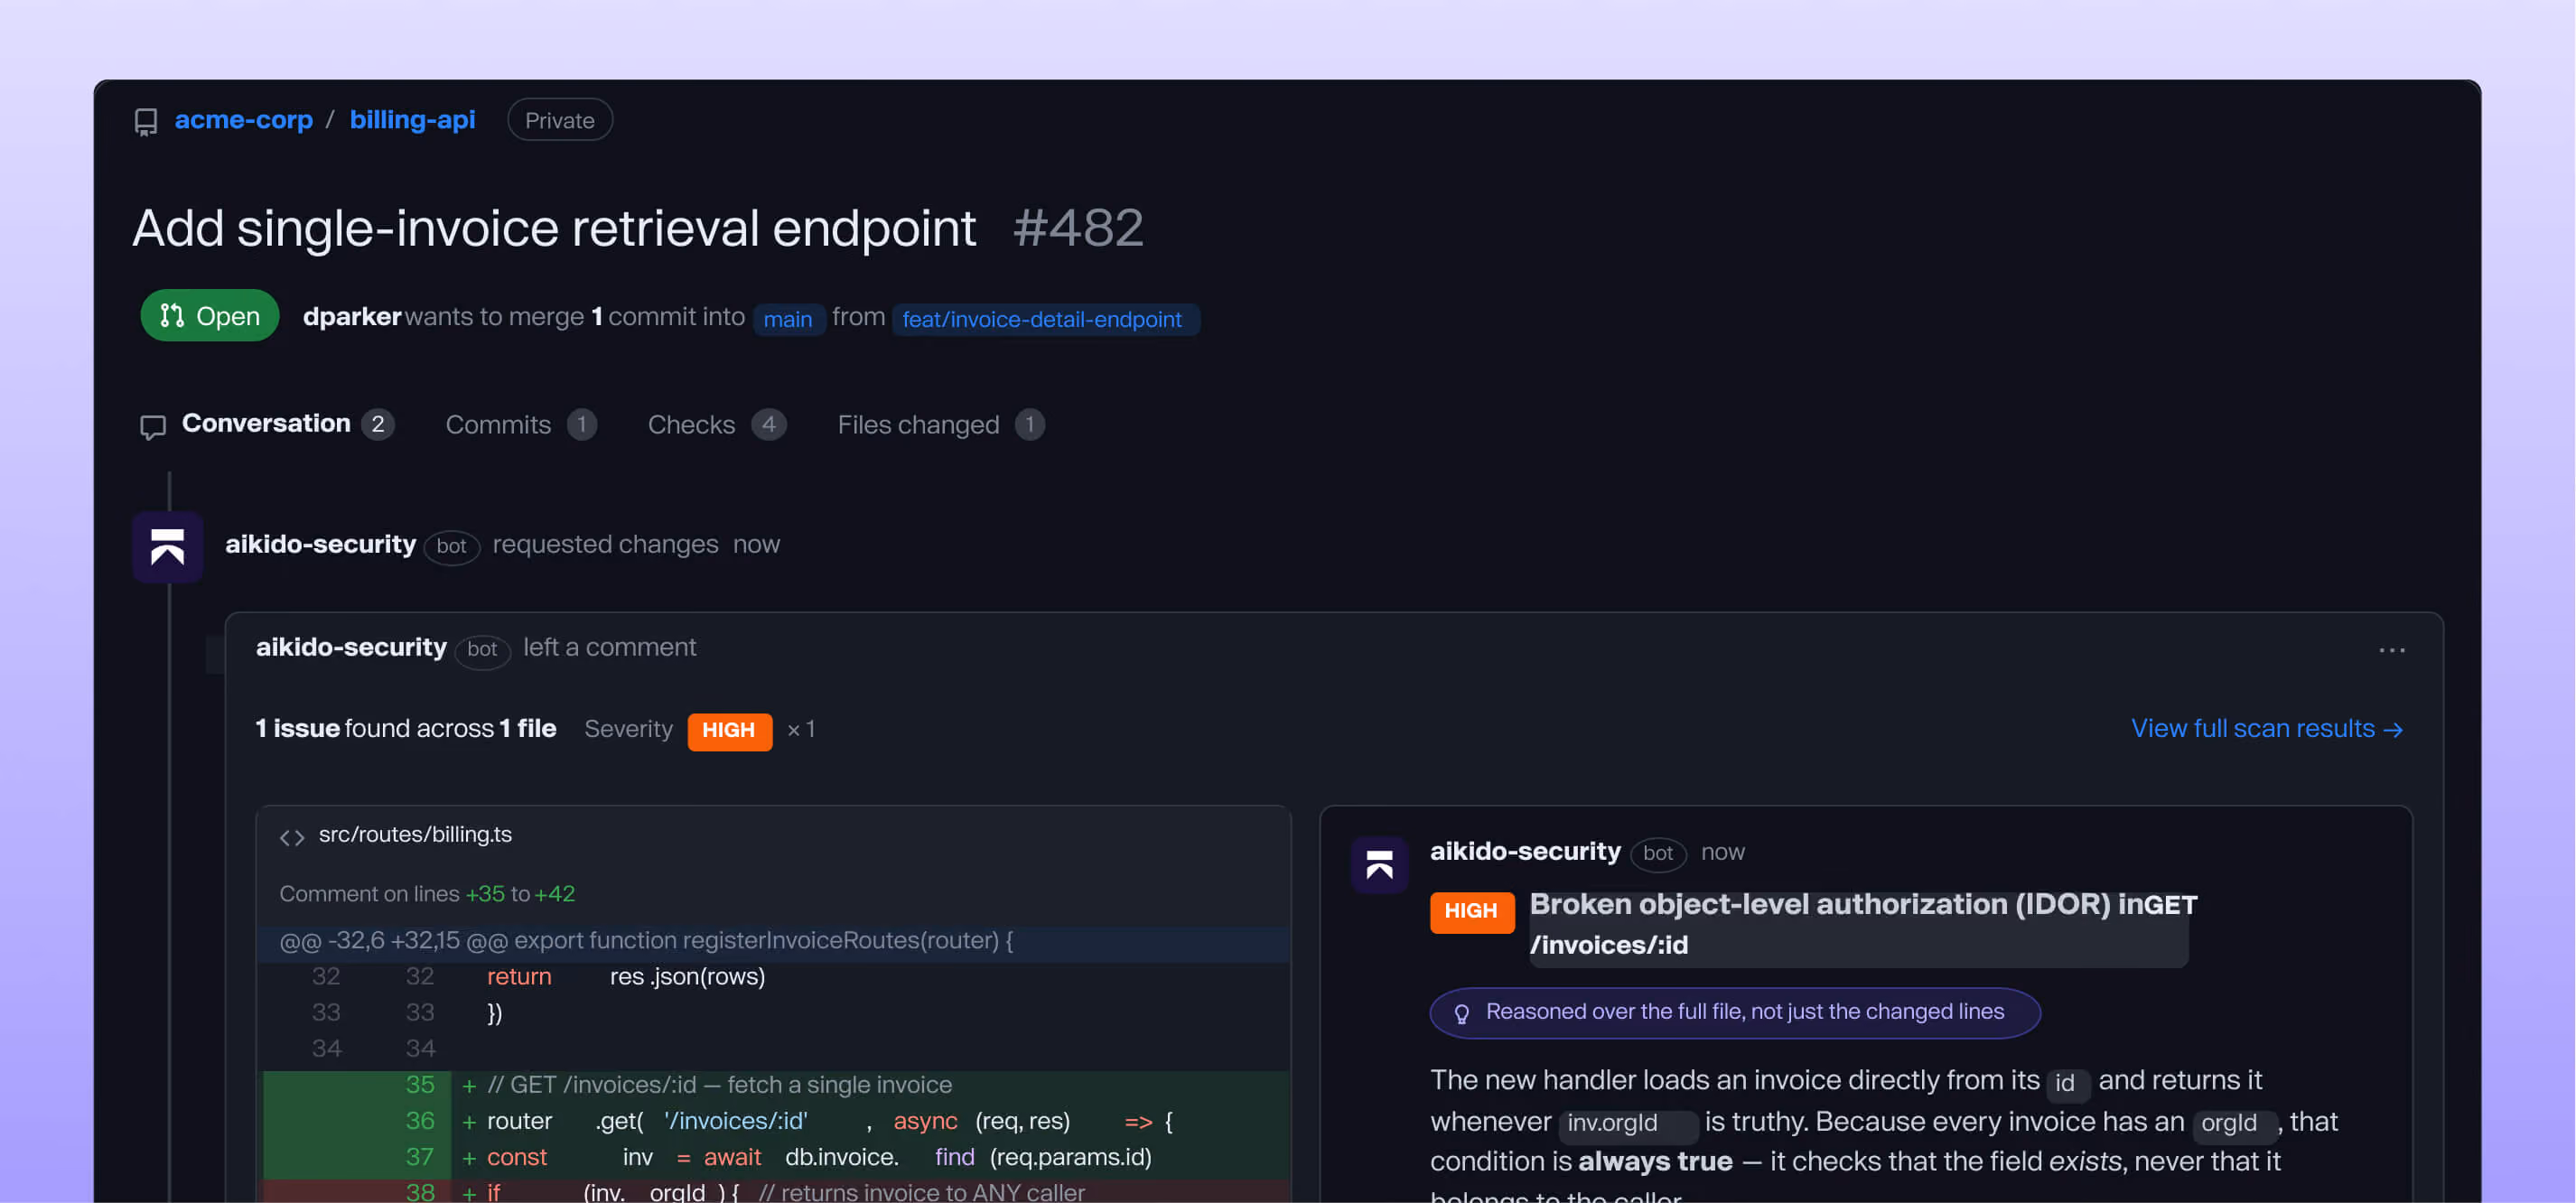
Task: Select the main base branch label
Action: (788, 319)
